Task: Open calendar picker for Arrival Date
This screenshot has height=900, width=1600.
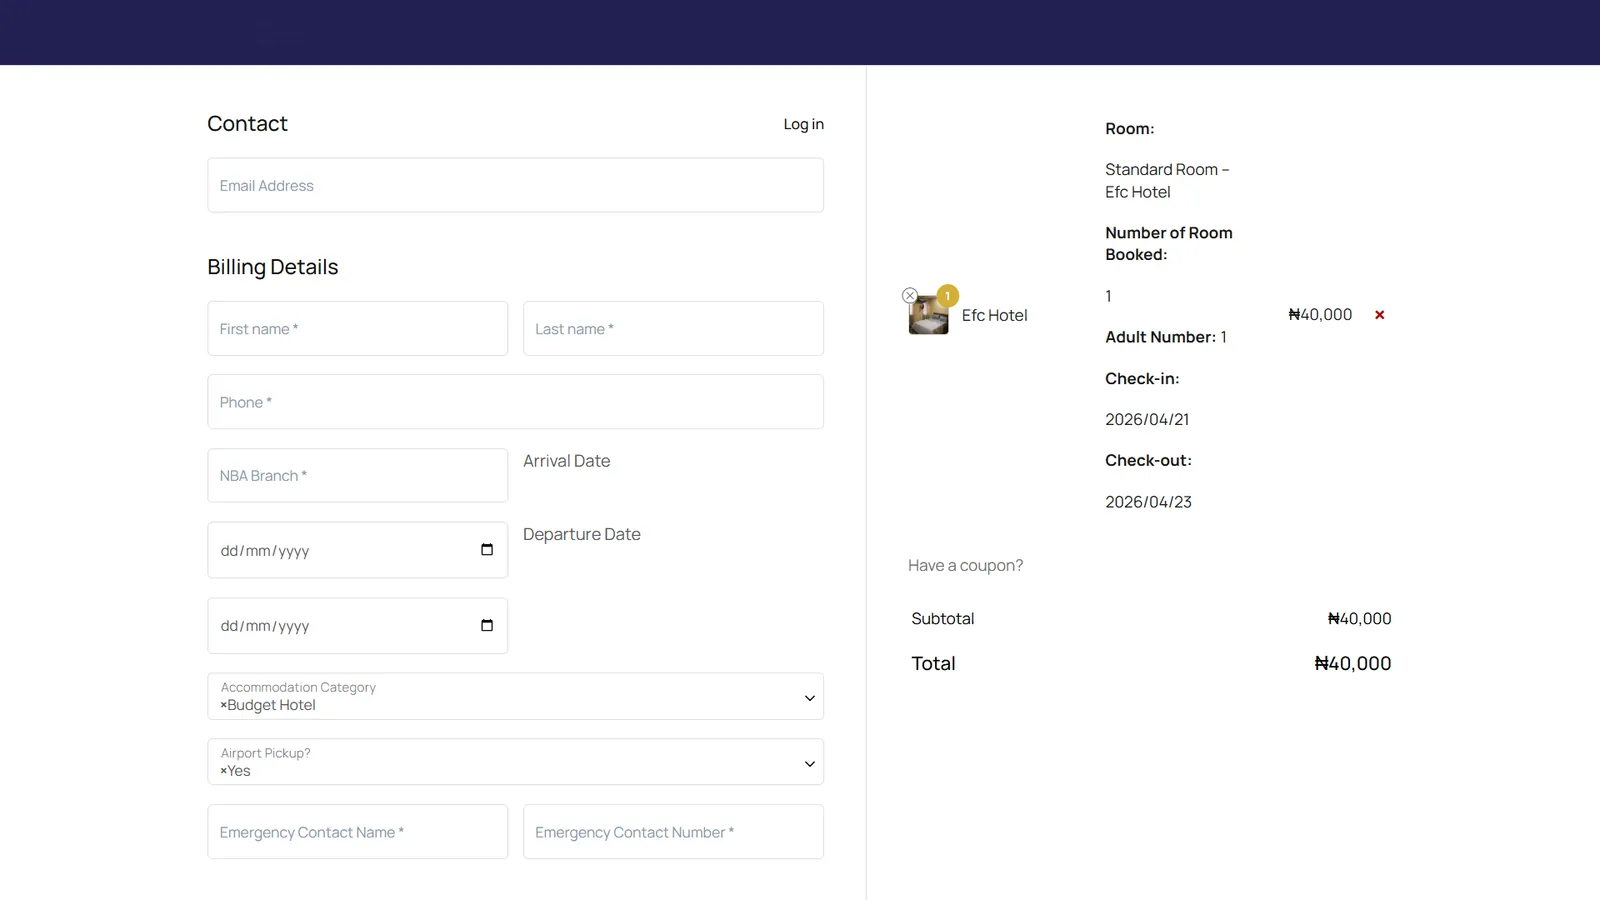Action: pos(487,550)
